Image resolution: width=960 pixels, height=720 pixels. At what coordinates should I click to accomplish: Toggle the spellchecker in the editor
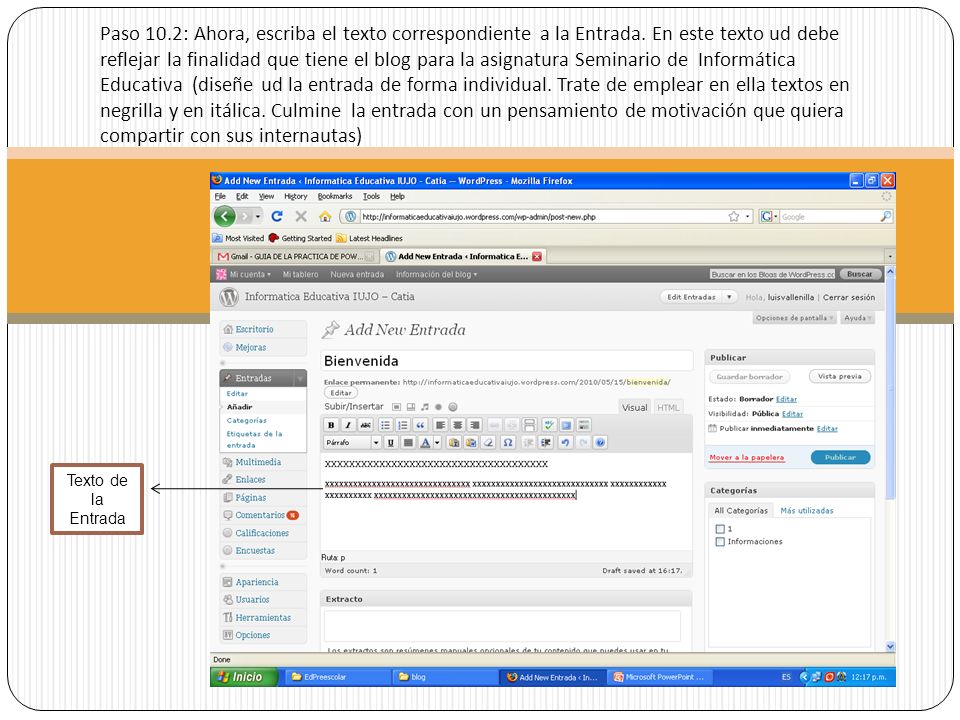549,425
